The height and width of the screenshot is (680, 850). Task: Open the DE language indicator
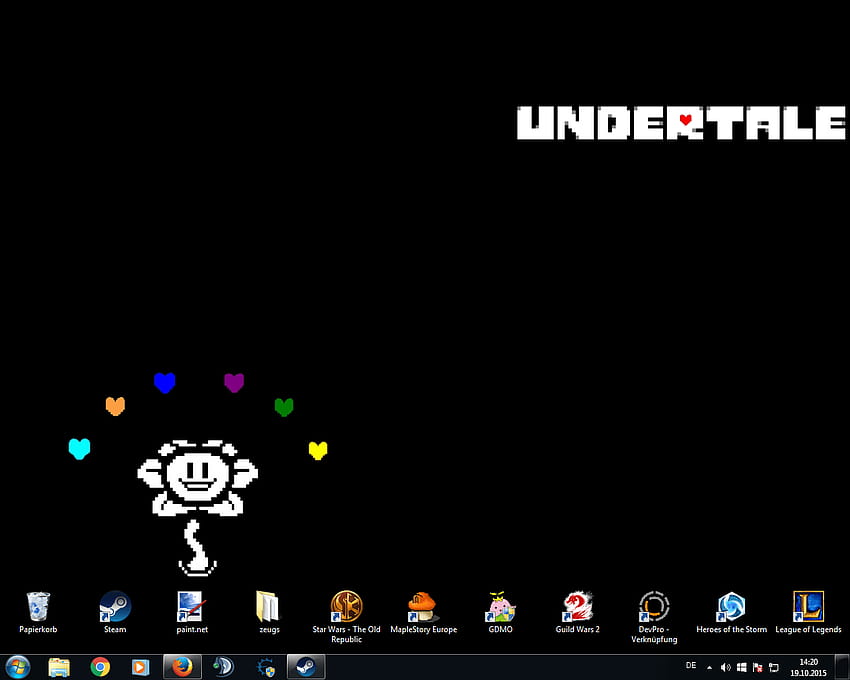691,665
